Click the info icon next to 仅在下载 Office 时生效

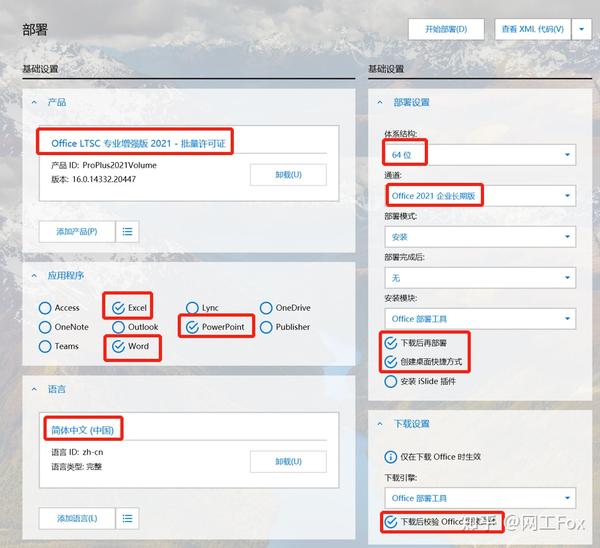pyautogui.click(x=391, y=457)
